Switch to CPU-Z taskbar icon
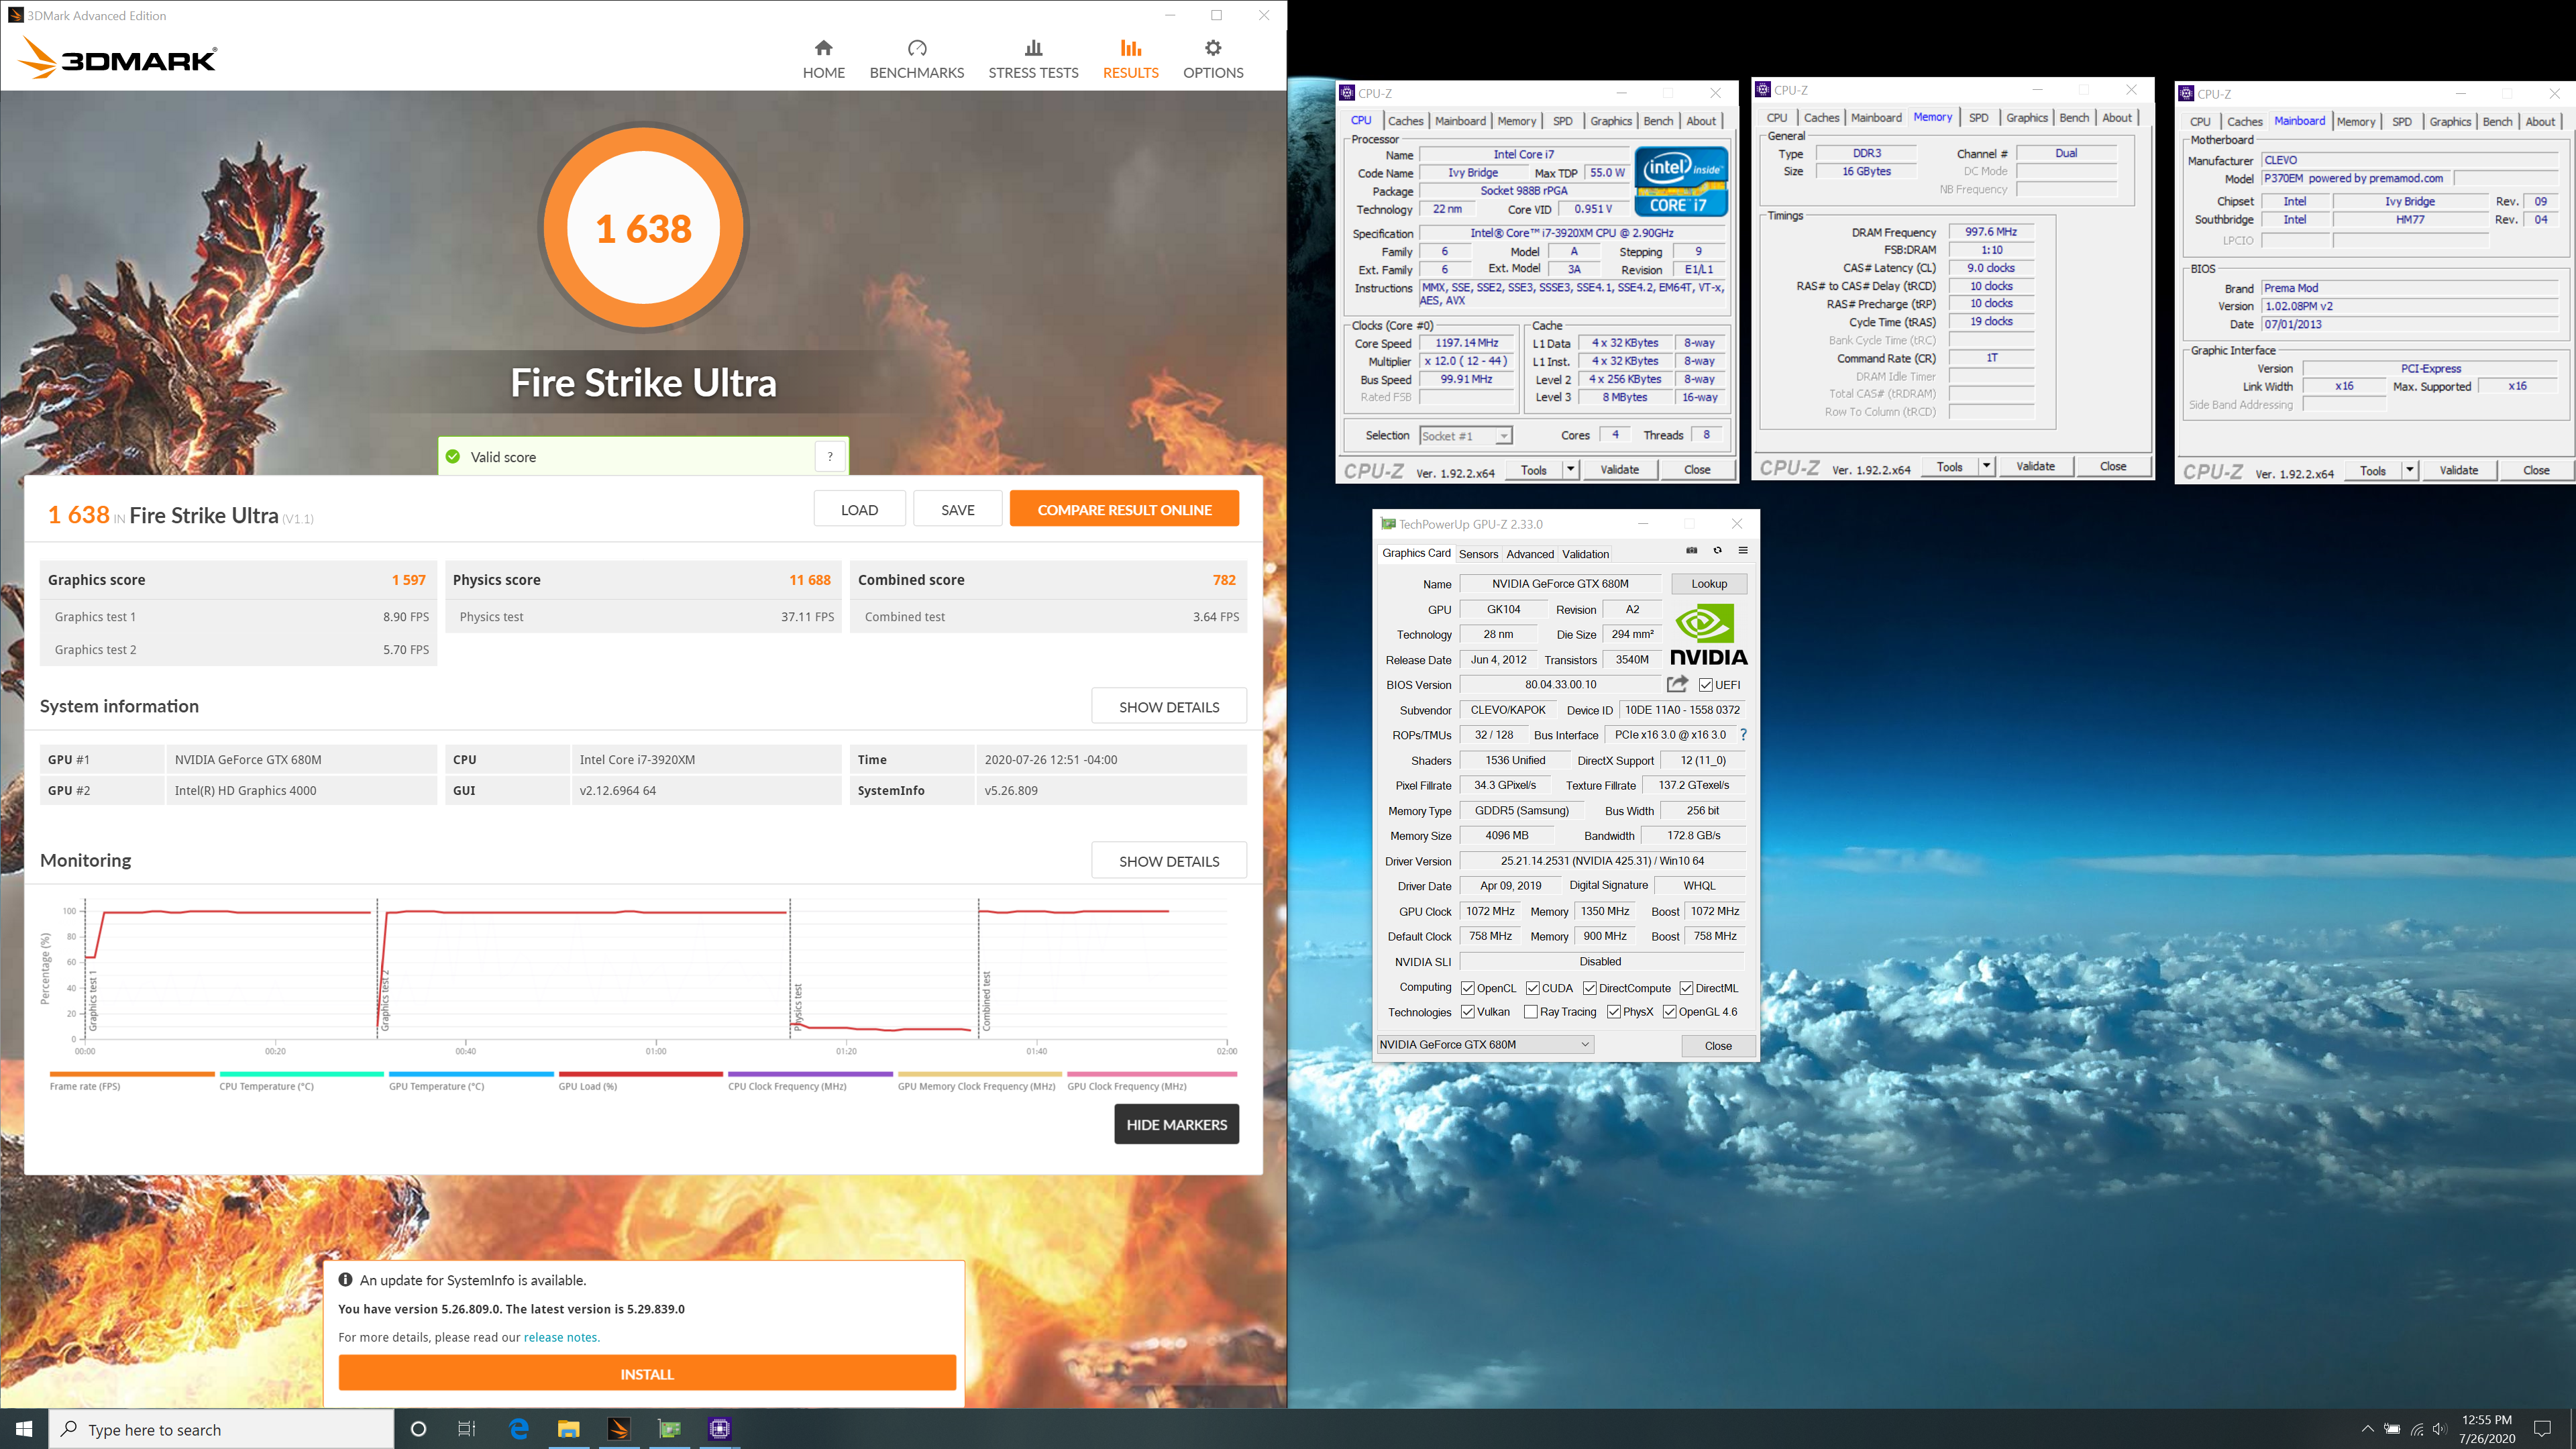The width and height of the screenshot is (2576, 1449). coord(719,1429)
